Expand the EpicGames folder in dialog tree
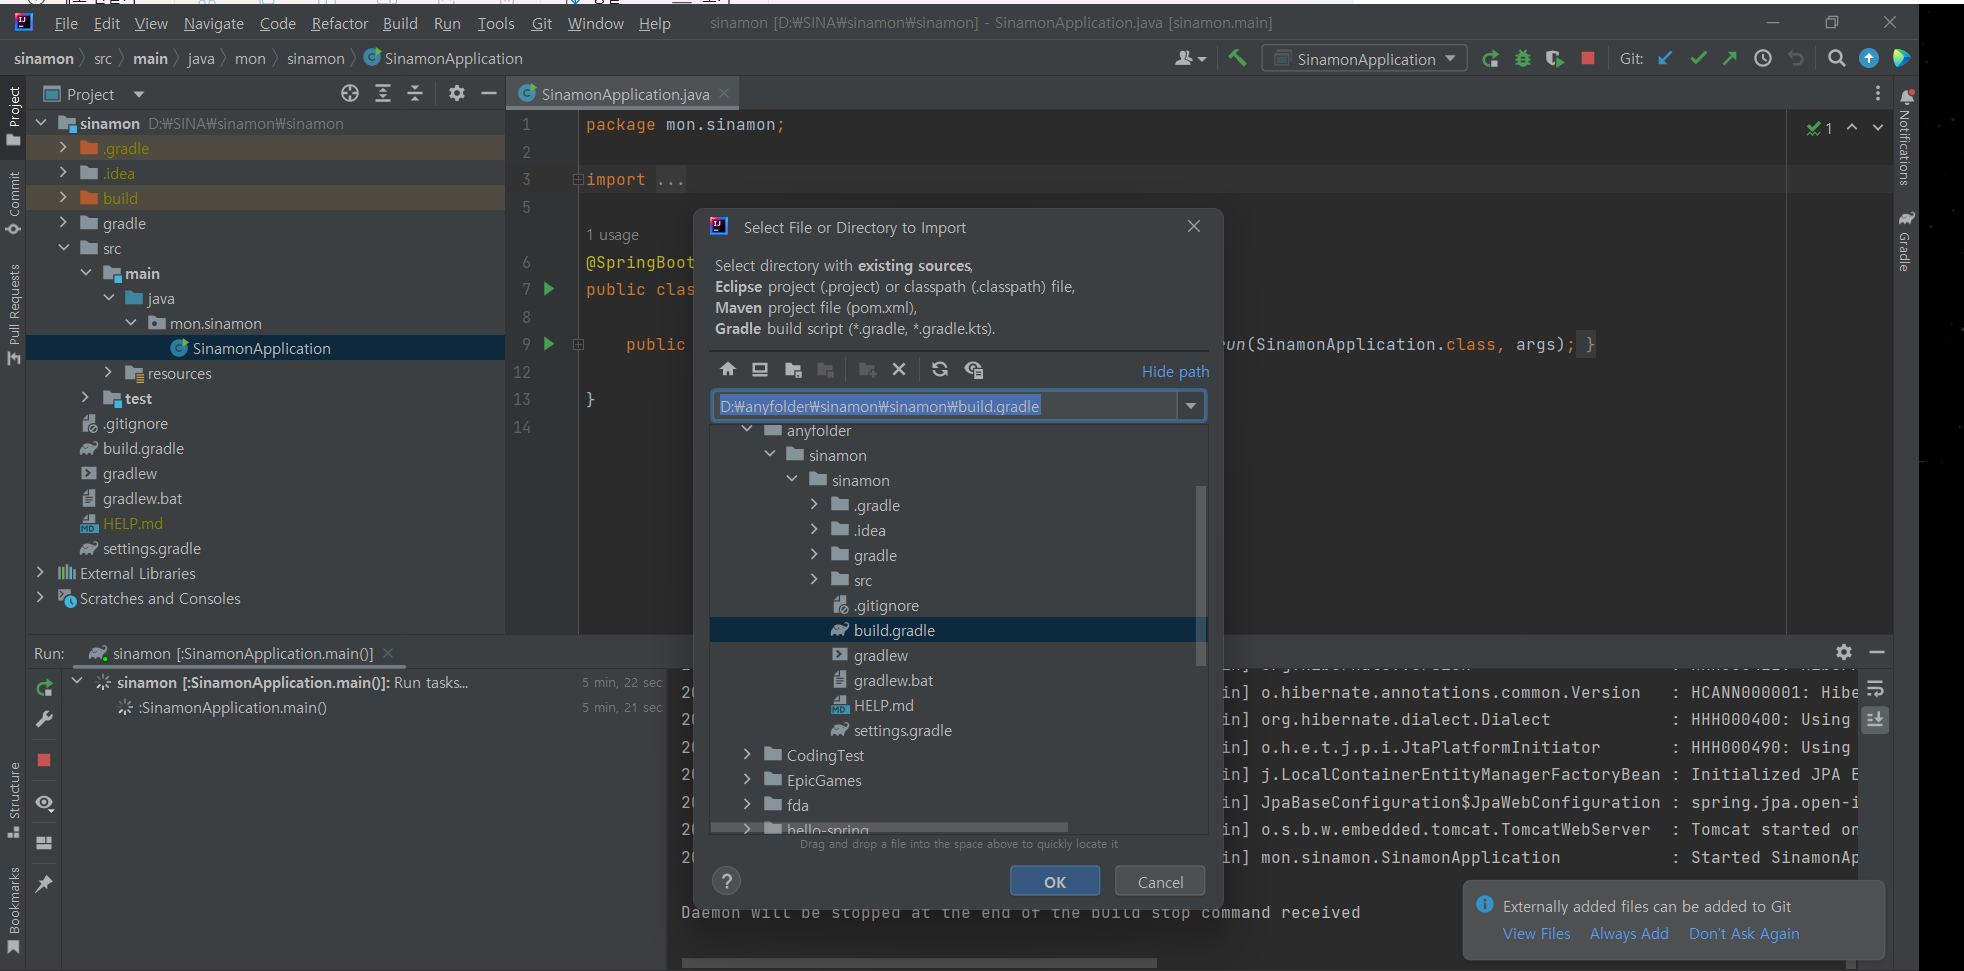The image size is (1964, 971). click(x=747, y=780)
